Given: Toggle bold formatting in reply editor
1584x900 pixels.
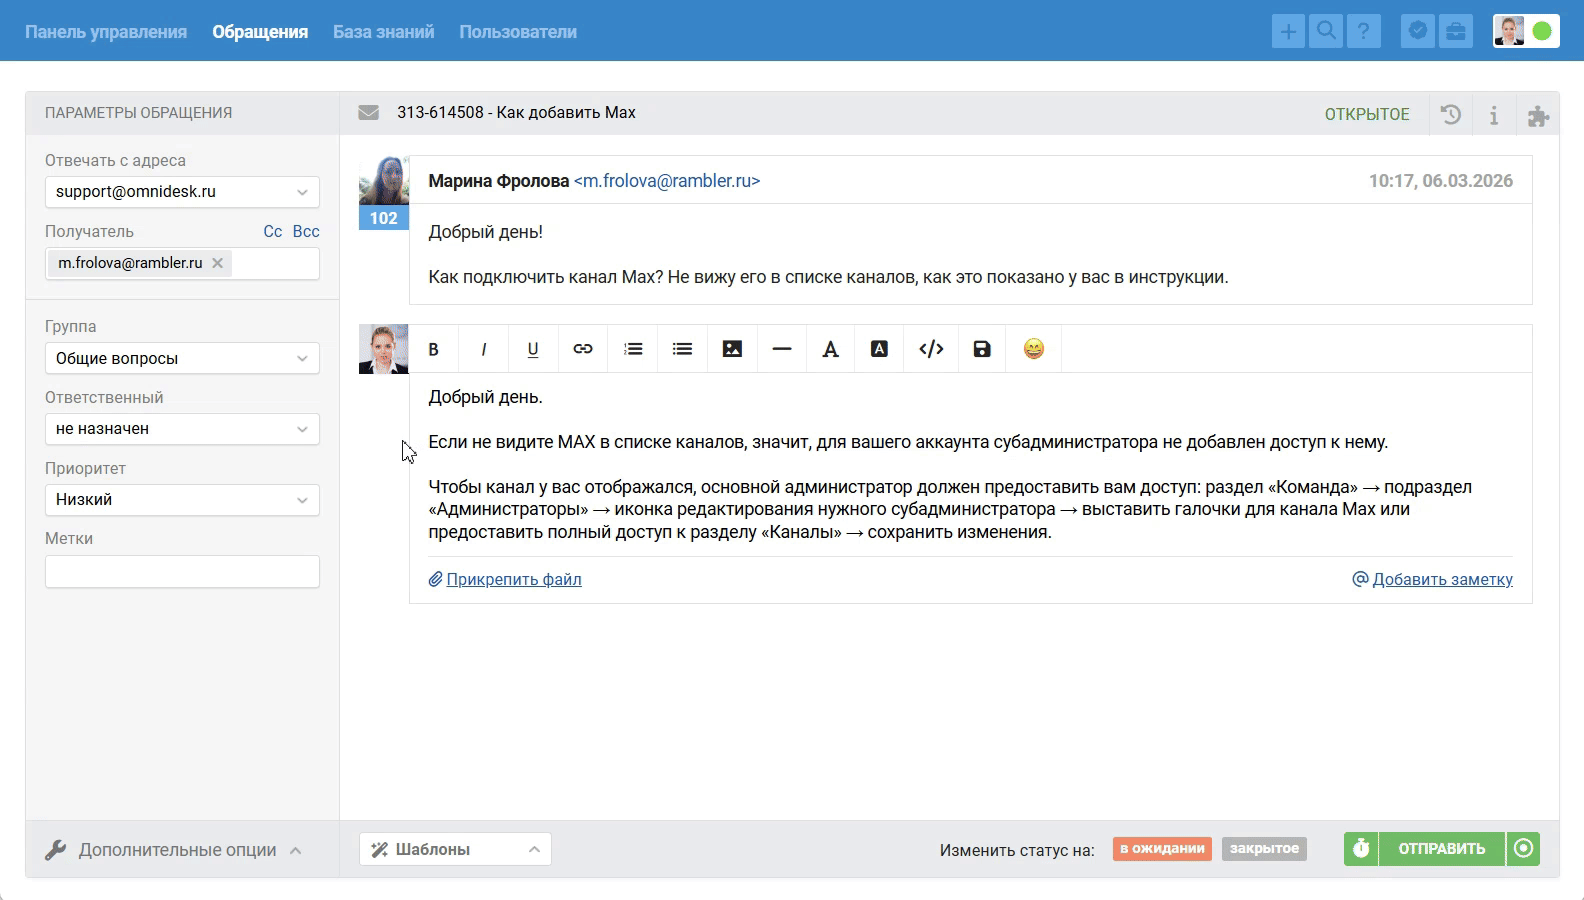Looking at the screenshot, I should pos(434,349).
